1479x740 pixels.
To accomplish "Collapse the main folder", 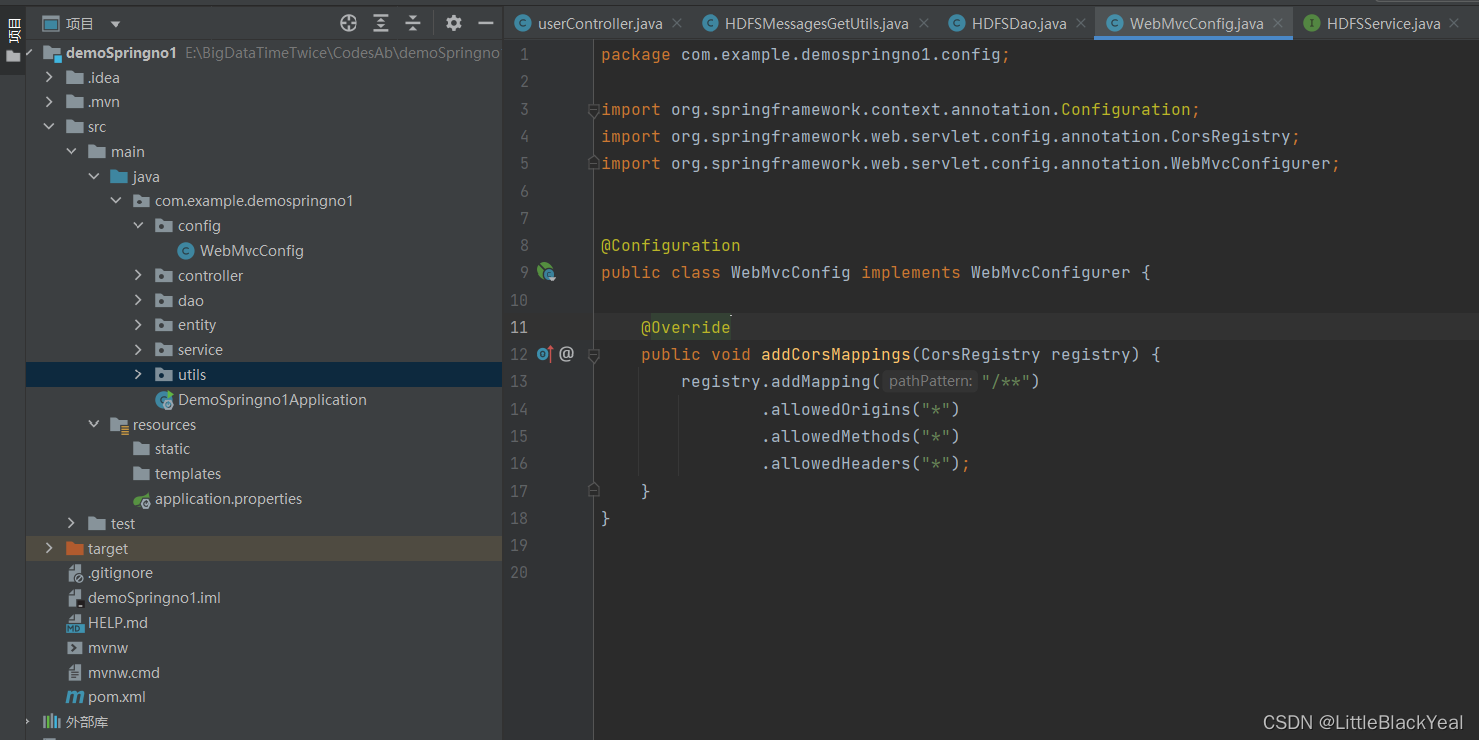I will pyautogui.click(x=71, y=152).
